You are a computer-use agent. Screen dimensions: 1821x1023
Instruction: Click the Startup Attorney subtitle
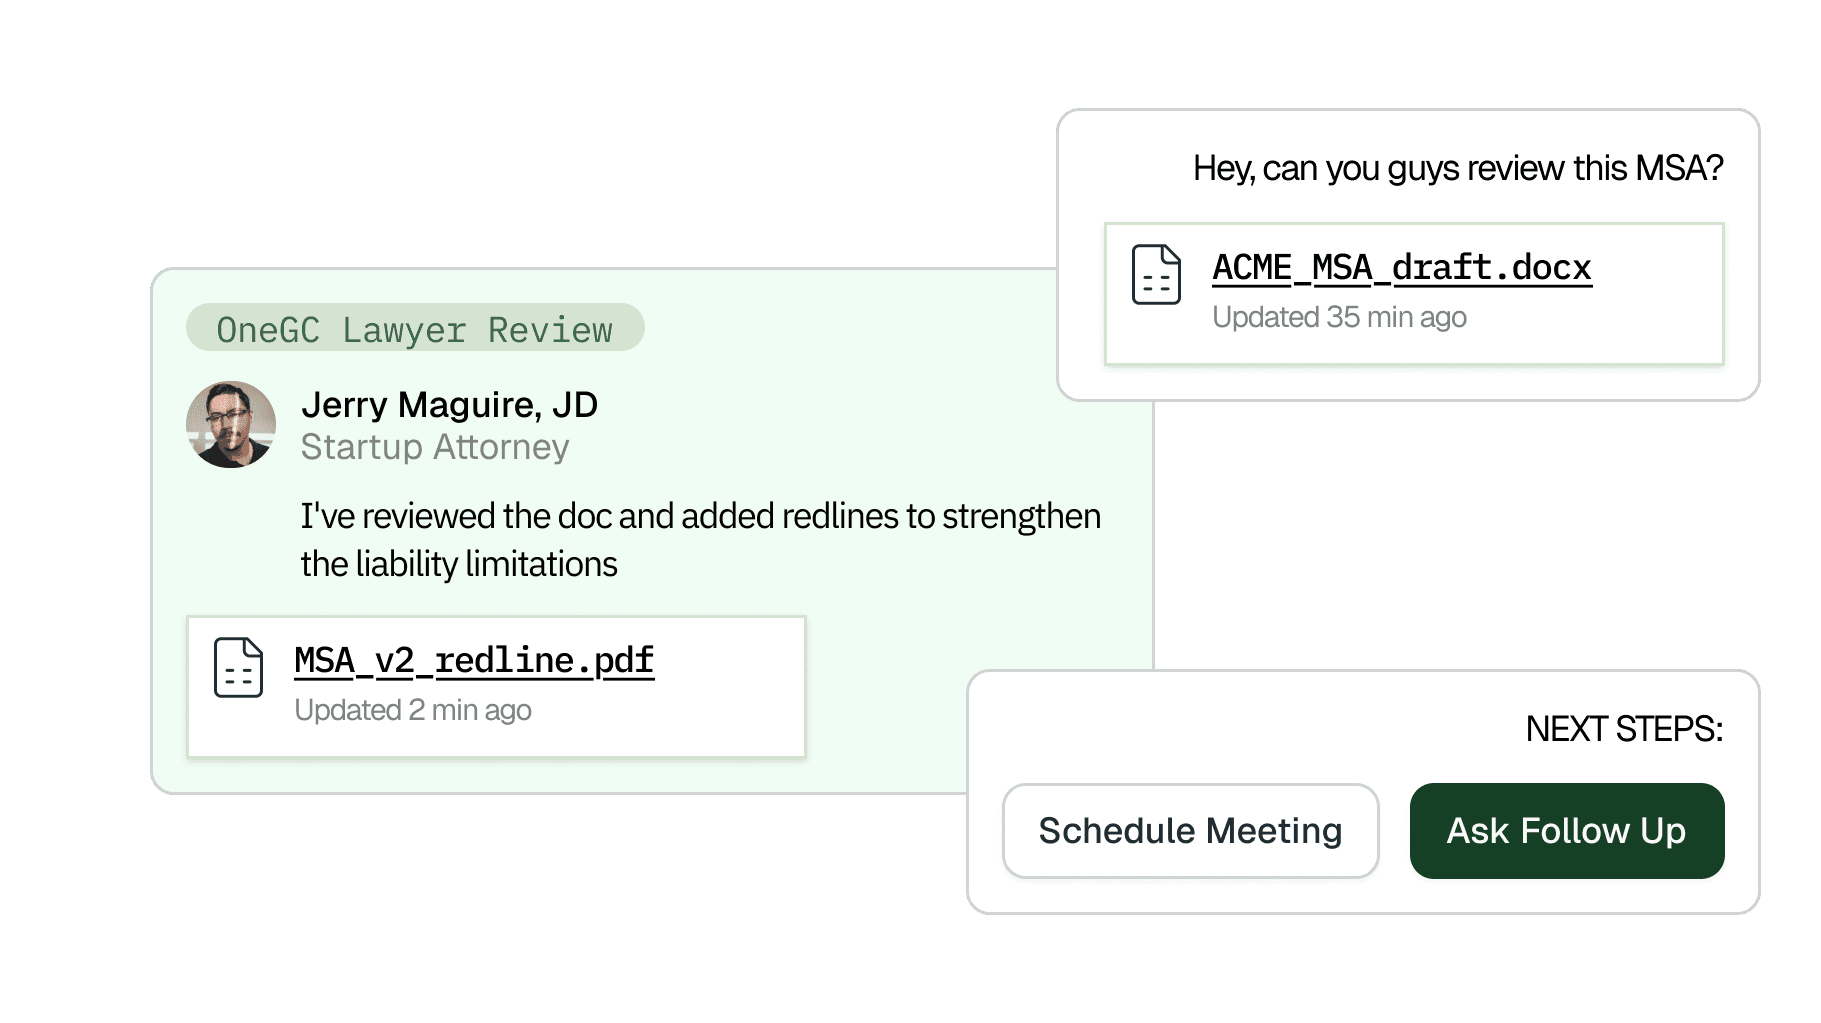435,447
